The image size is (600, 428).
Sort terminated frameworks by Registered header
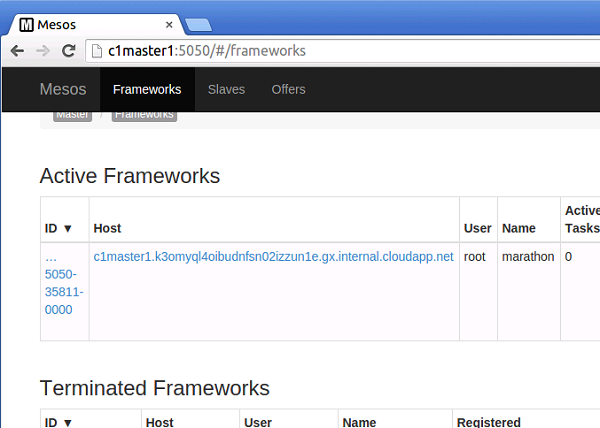point(489,422)
